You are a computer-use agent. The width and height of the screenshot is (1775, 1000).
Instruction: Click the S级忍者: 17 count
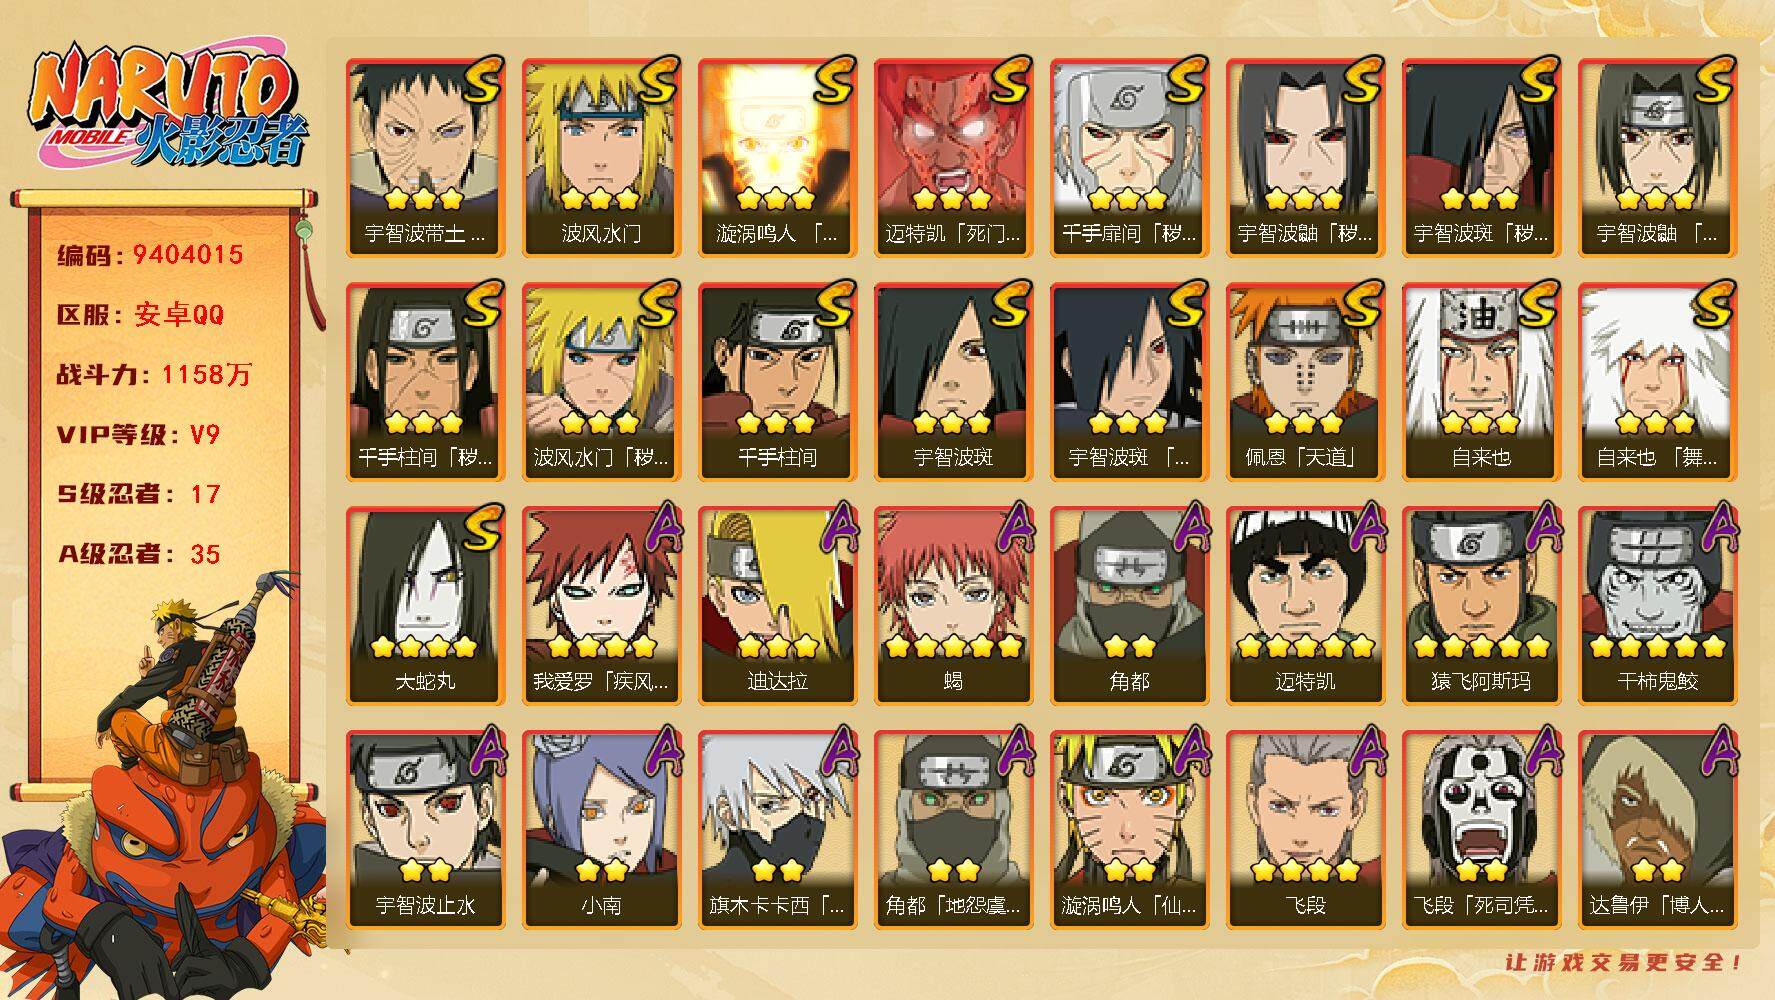coord(138,494)
